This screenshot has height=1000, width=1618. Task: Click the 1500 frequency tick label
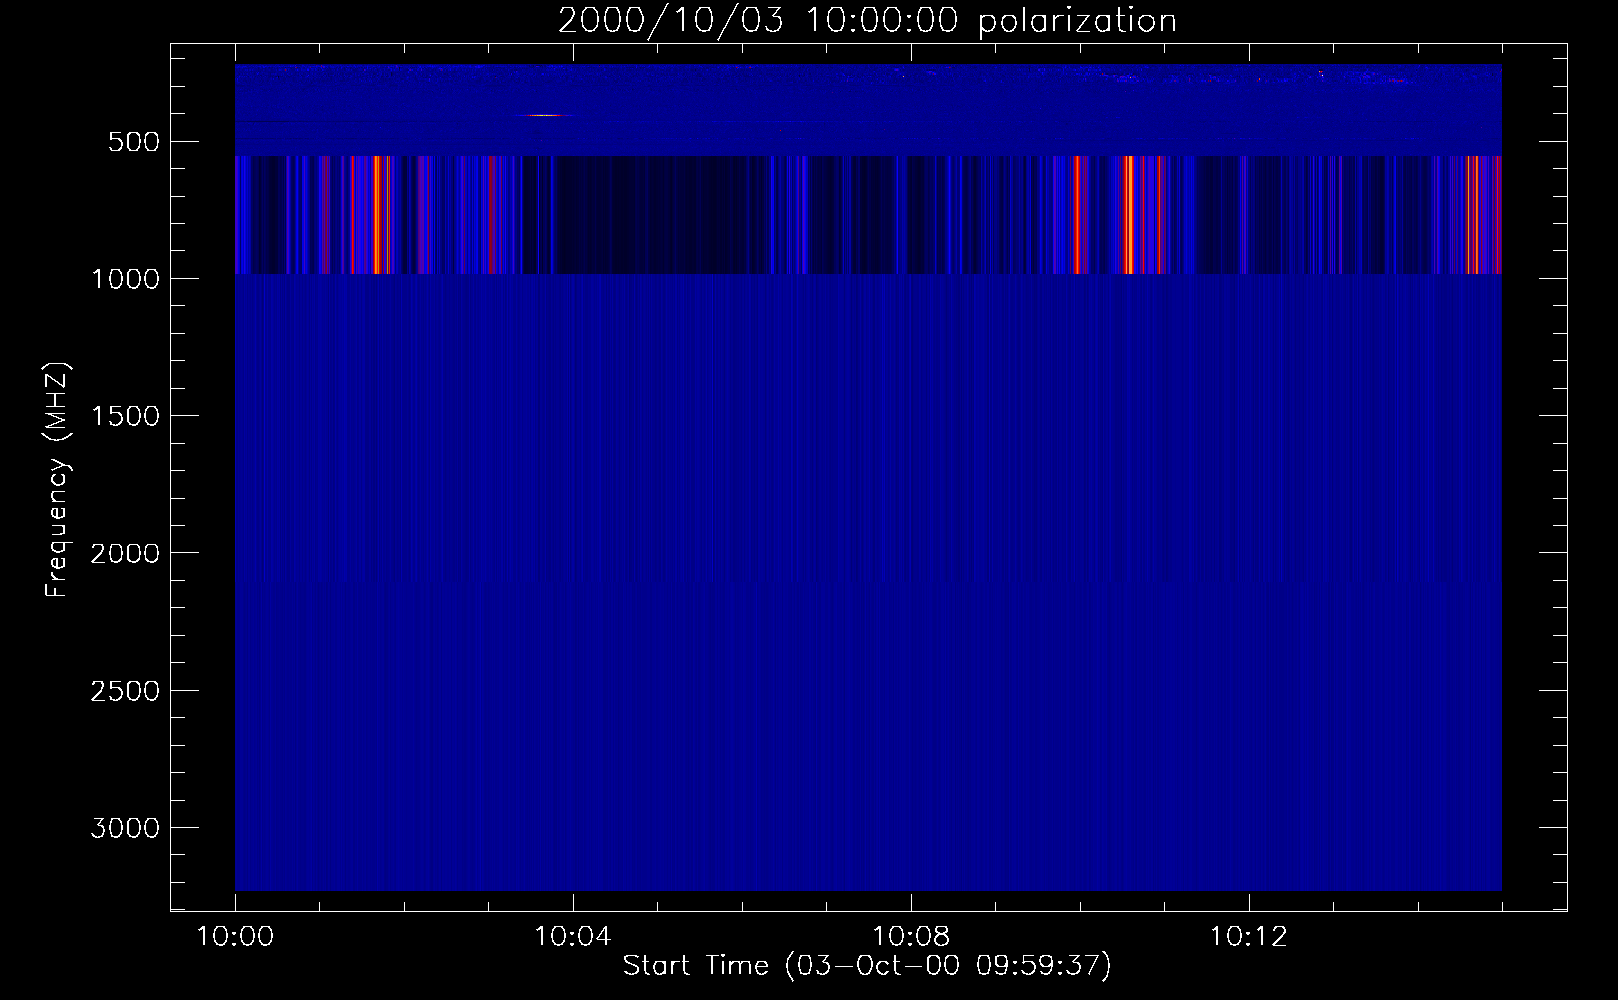pyautogui.click(x=124, y=416)
